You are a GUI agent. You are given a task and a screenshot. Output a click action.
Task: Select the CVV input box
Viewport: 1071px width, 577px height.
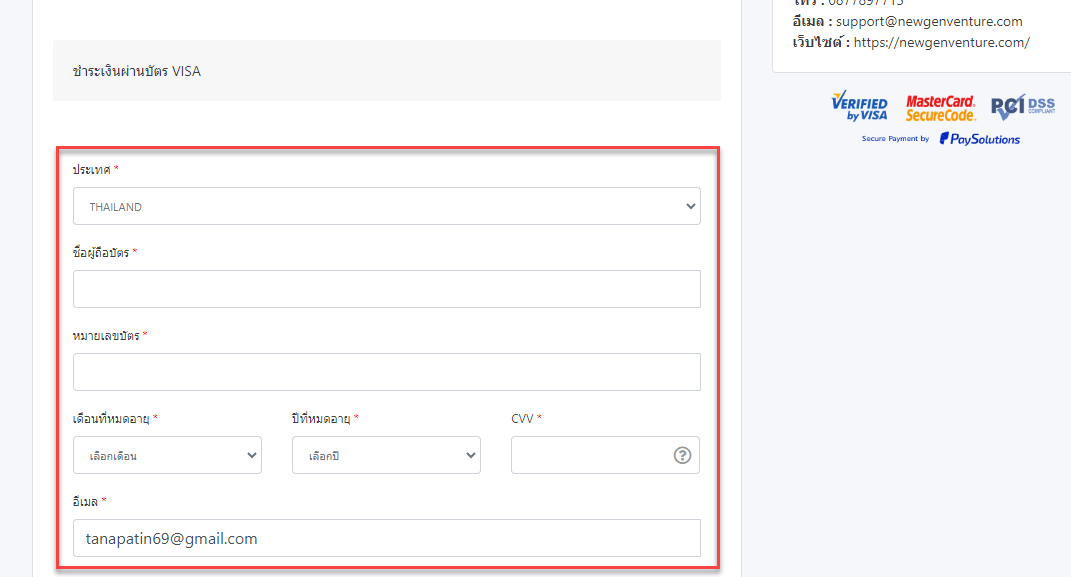(x=590, y=455)
